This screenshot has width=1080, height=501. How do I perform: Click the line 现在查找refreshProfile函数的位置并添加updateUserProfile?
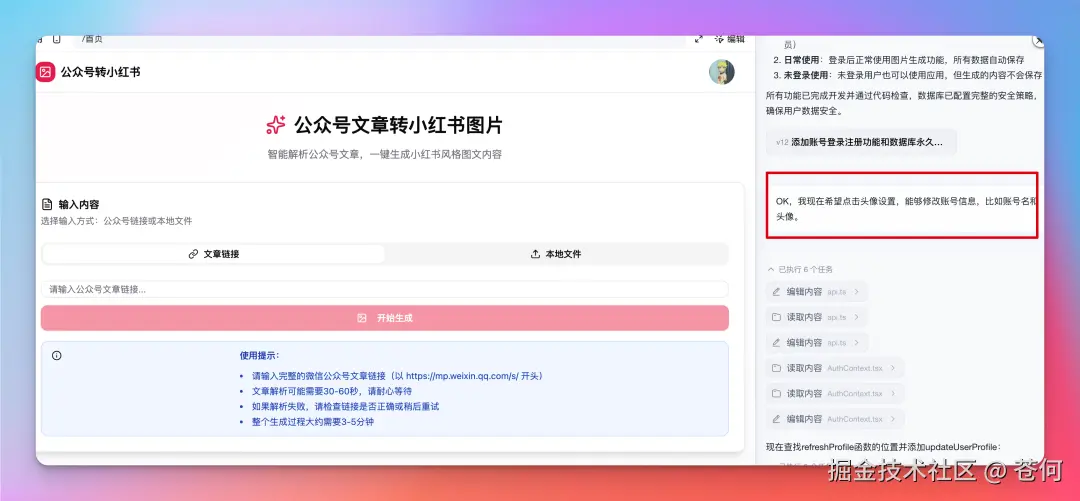click(x=883, y=447)
